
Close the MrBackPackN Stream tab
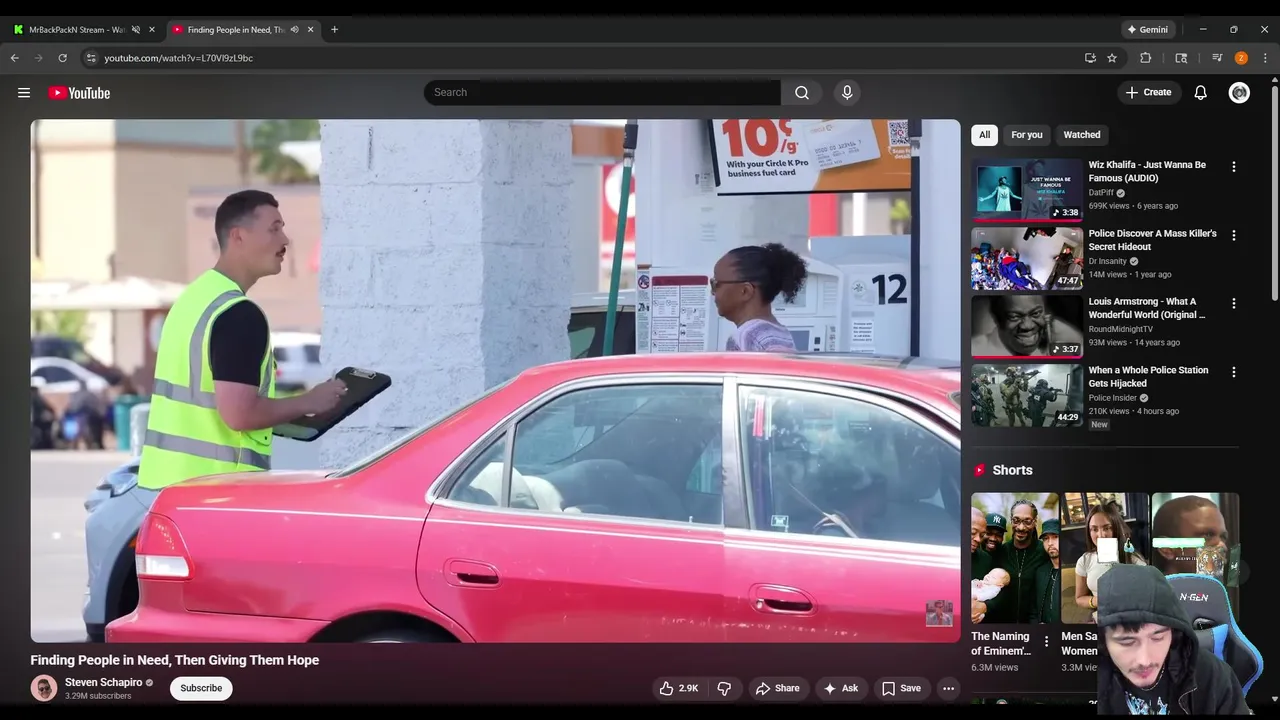click(x=152, y=30)
